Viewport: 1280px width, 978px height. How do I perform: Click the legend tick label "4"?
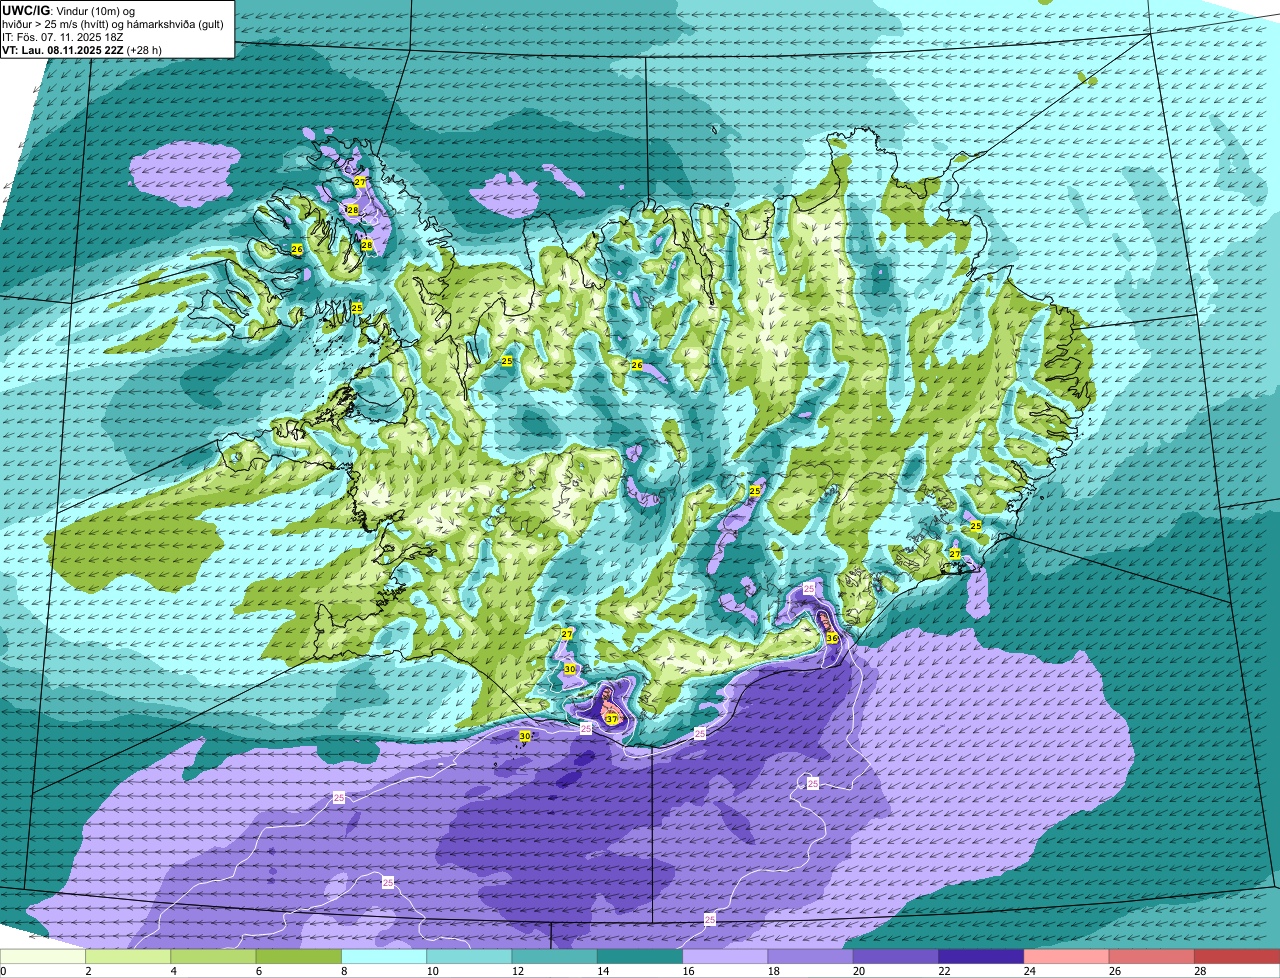point(173,971)
